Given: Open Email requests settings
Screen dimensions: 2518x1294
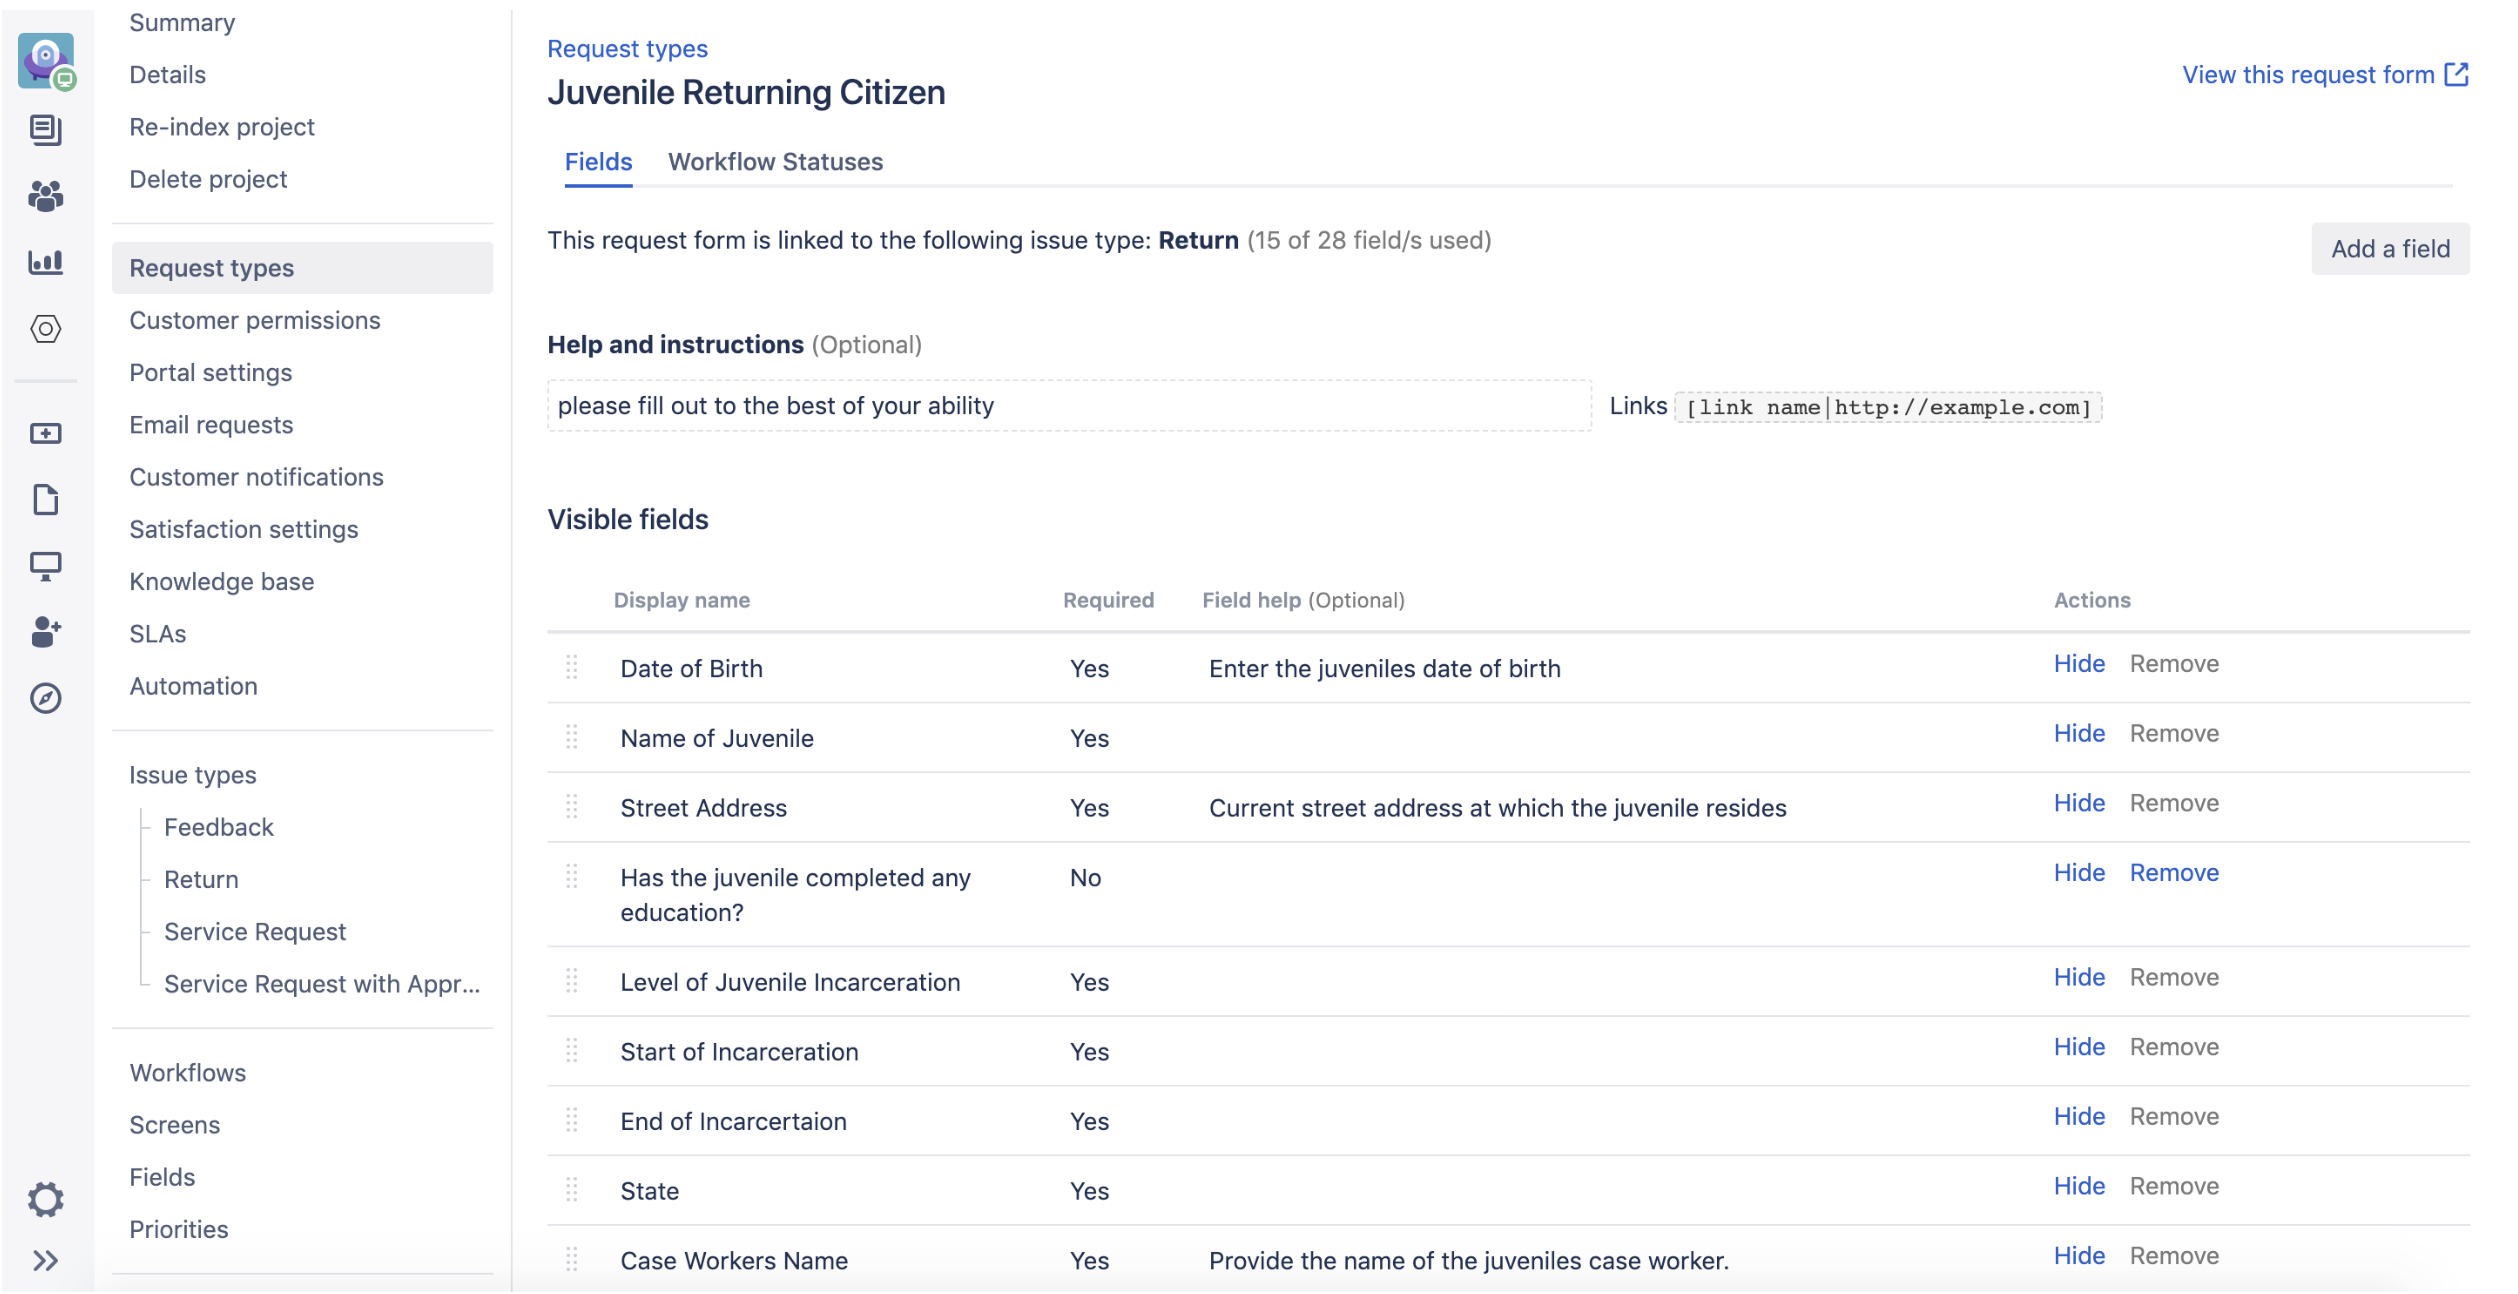Looking at the screenshot, I should [x=211, y=425].
